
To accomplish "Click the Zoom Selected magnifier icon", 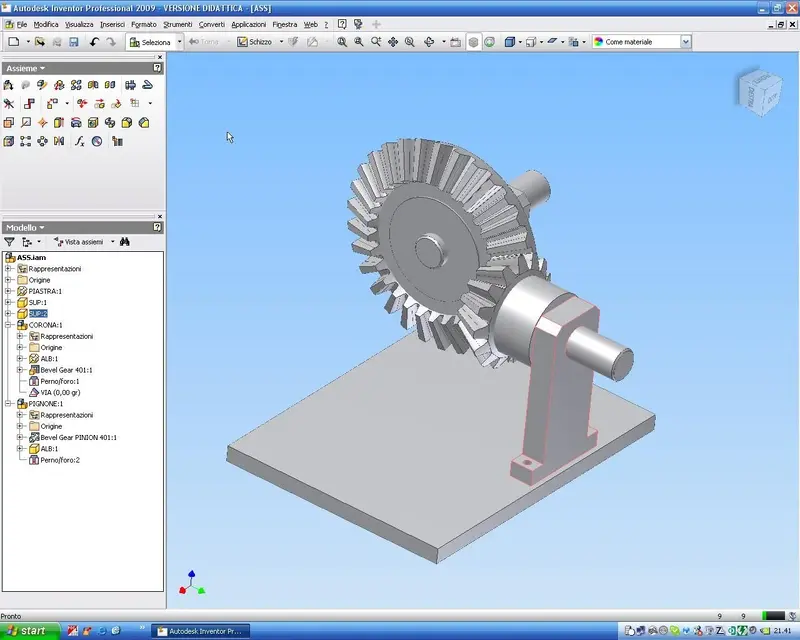I will tap(410, 42).
